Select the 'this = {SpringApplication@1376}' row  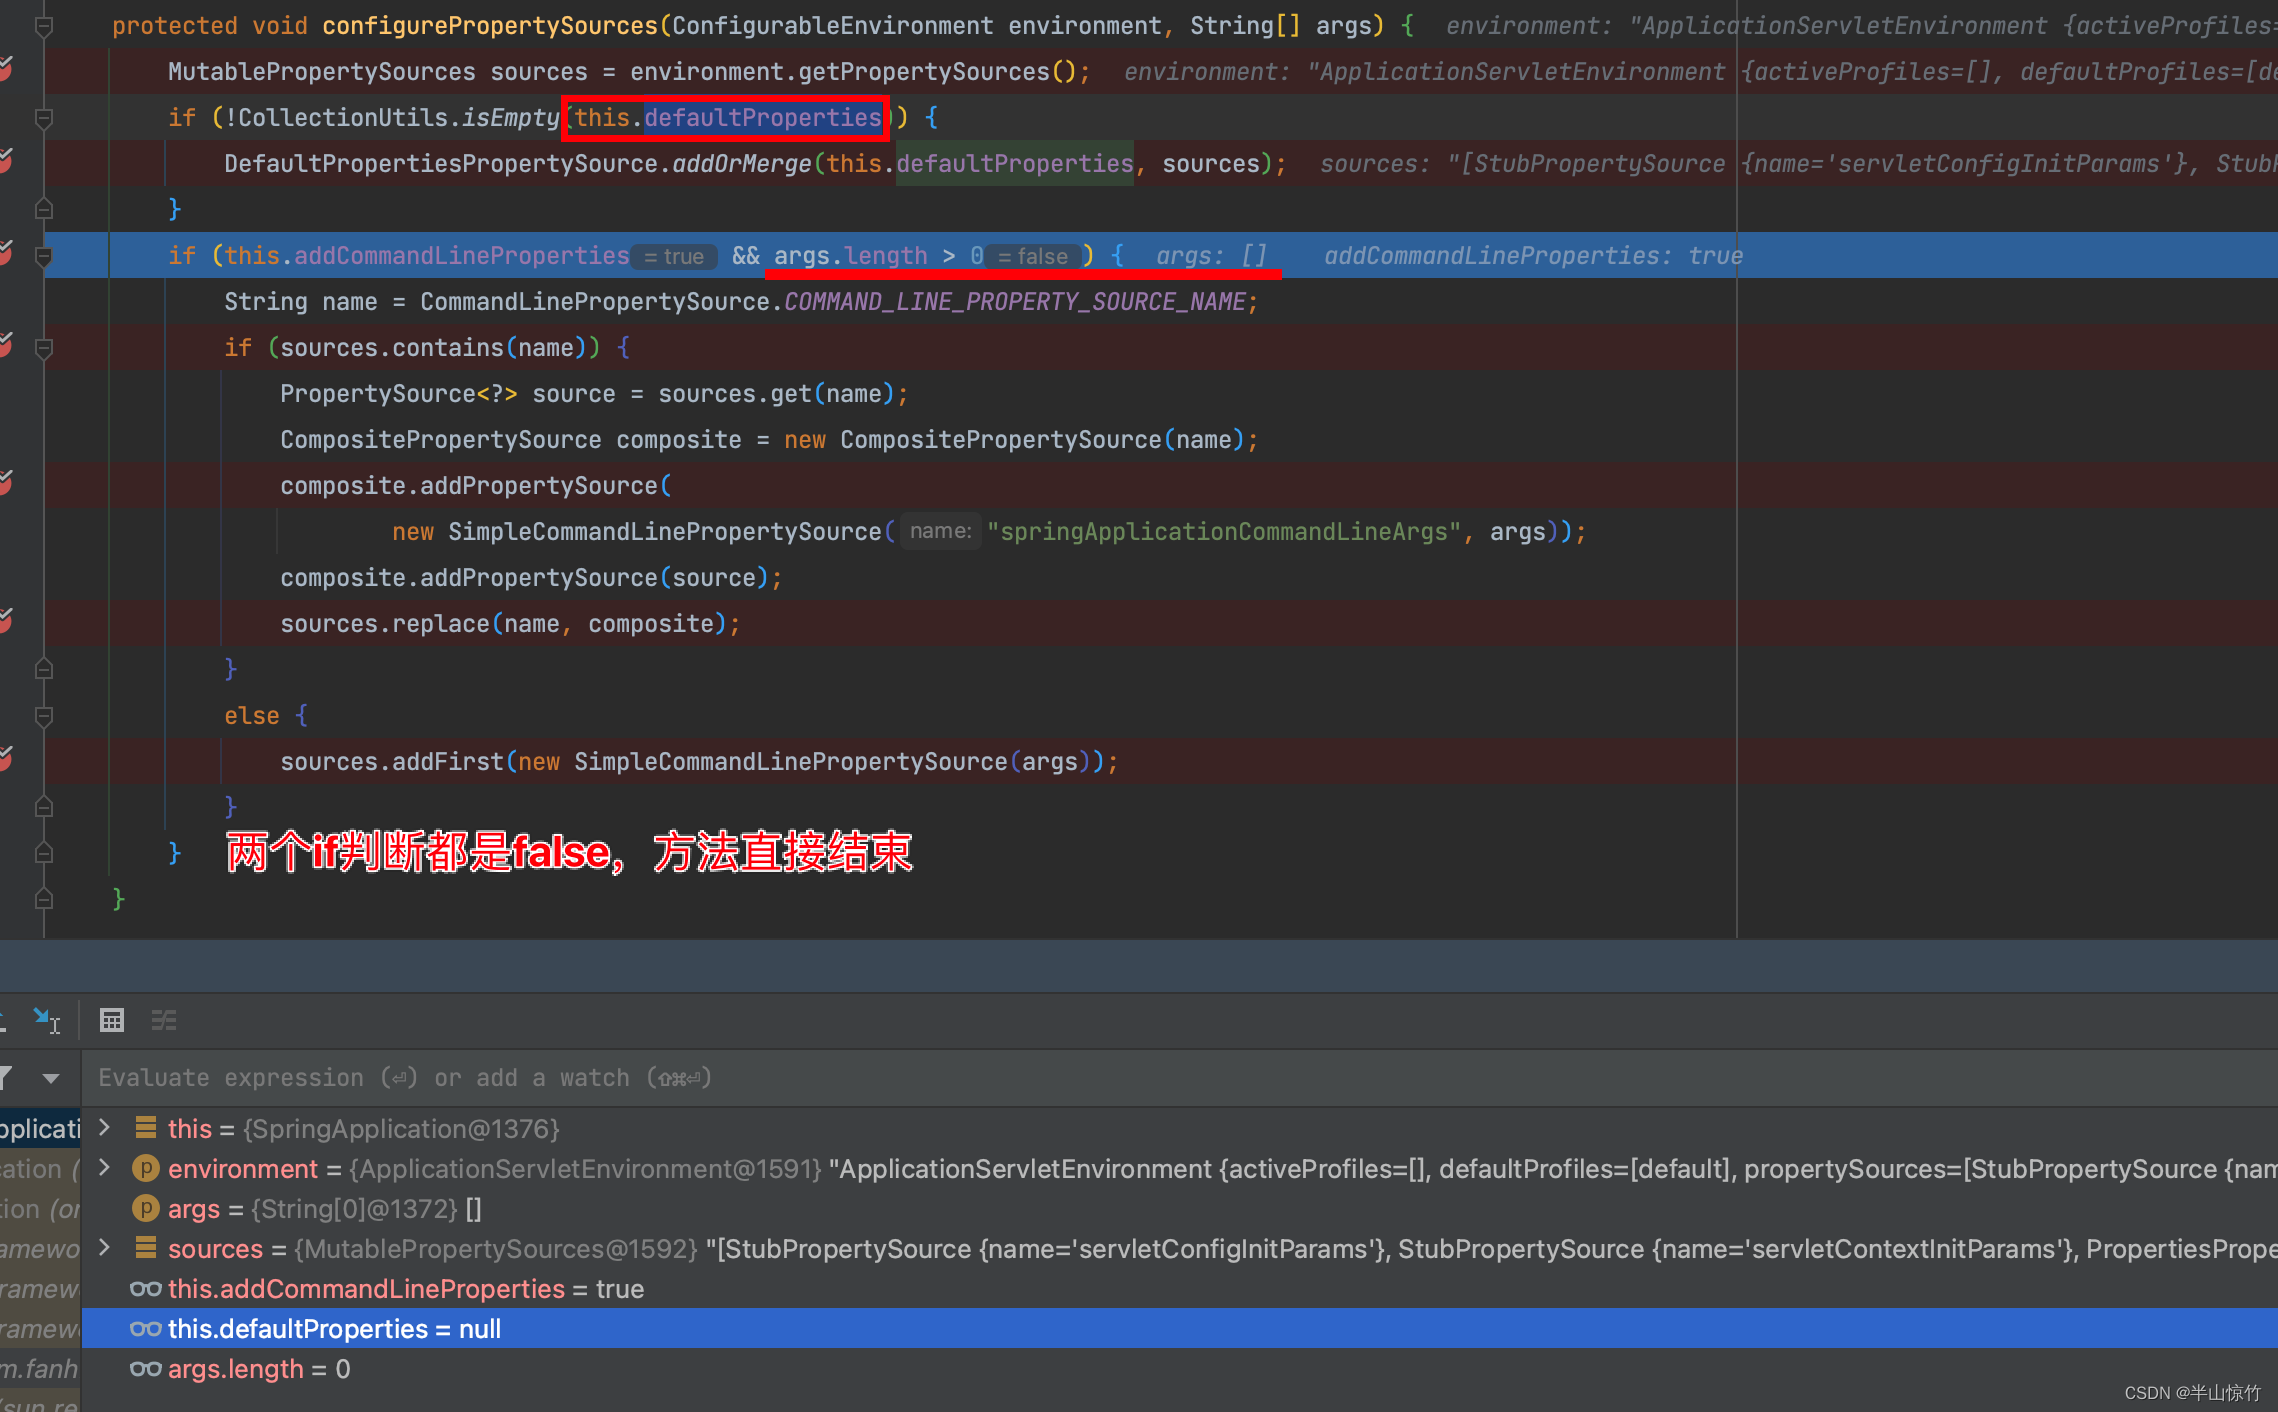(x=1180, y=1128)
